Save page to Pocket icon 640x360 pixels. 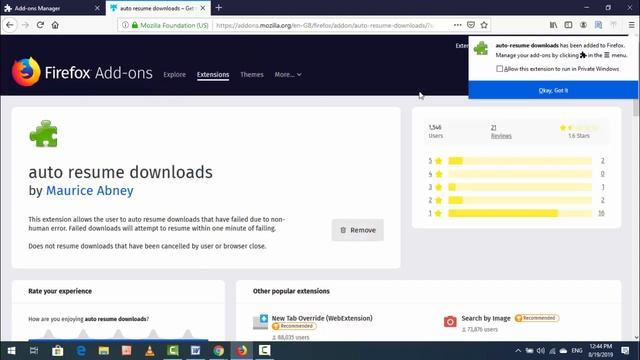pos(471,25)
